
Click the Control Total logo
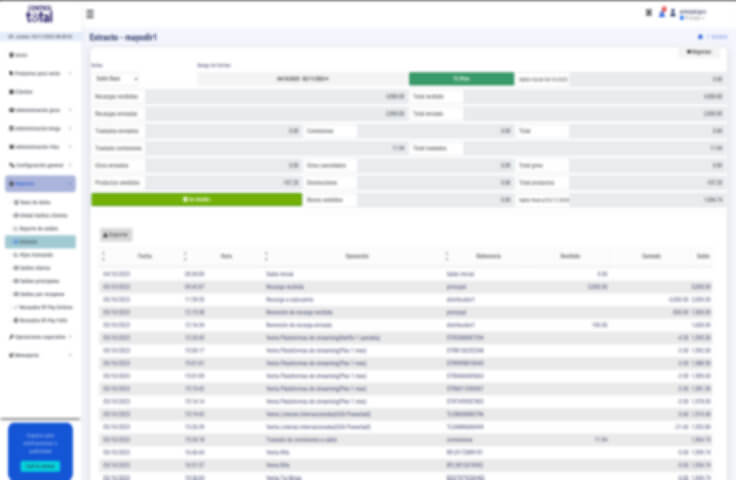[39, 14]
